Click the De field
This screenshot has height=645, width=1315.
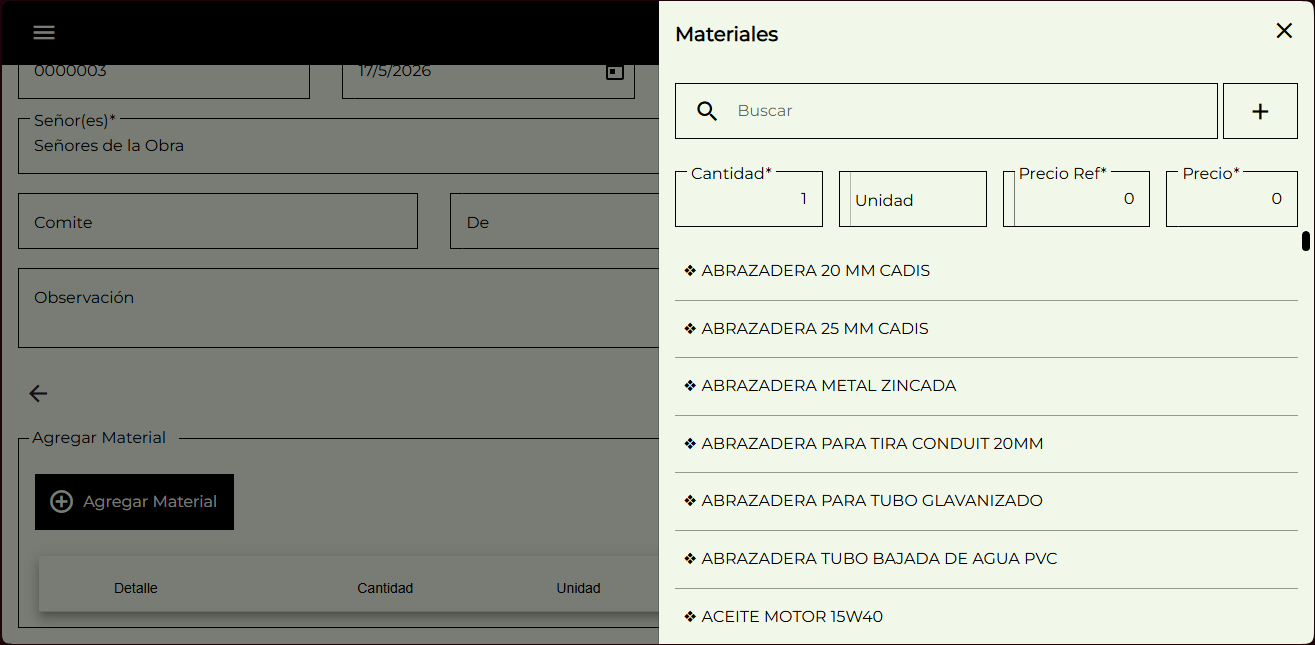pyautogui.click(x=554, y=221)
